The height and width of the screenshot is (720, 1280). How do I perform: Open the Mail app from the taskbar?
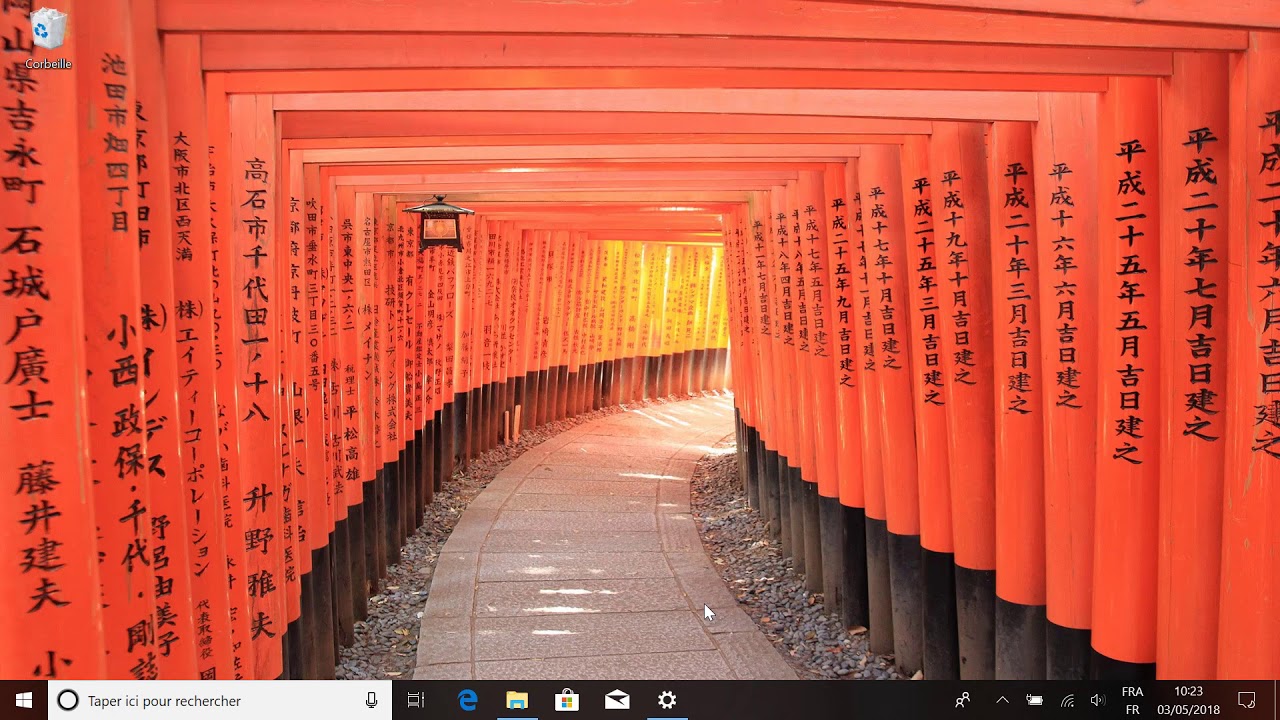617,700
